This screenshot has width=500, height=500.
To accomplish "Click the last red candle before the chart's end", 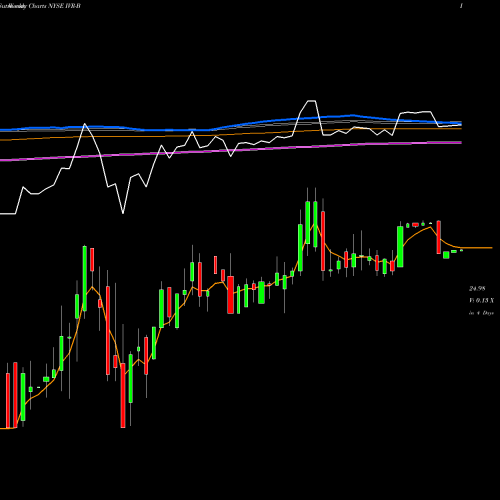I will [x=439, y=237].
